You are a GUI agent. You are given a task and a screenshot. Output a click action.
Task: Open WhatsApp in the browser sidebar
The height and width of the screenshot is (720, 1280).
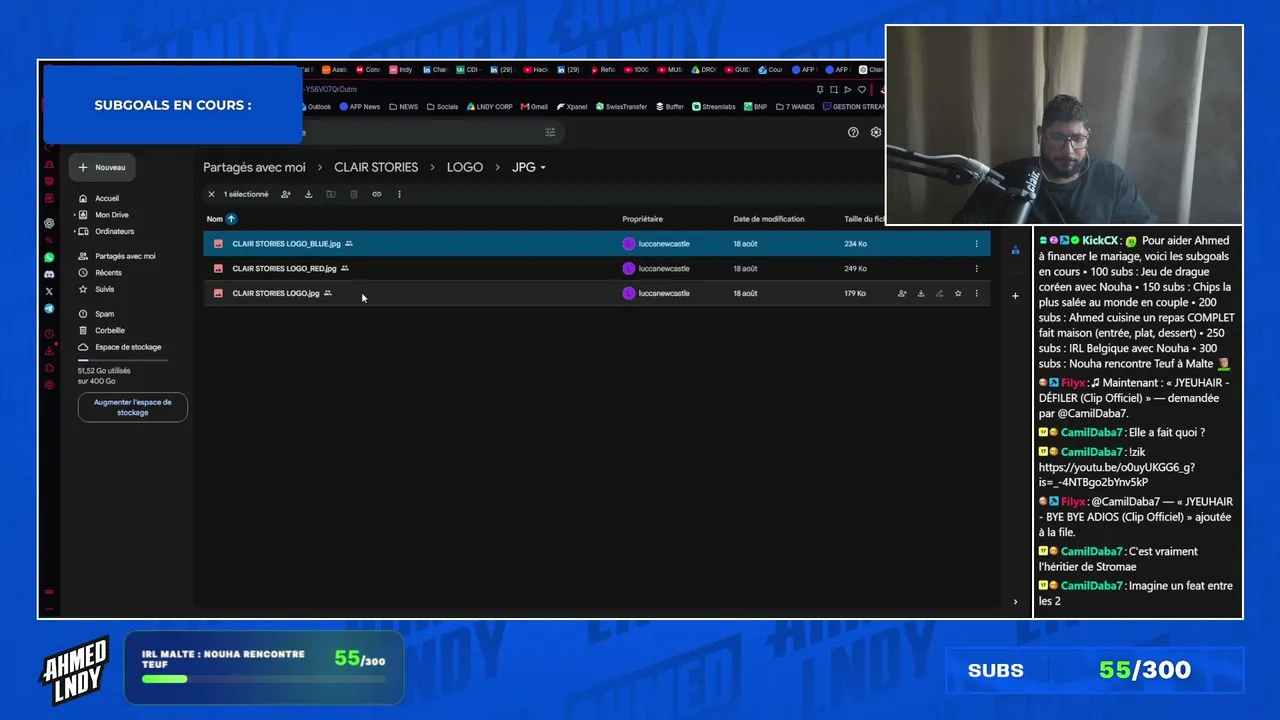49,257
